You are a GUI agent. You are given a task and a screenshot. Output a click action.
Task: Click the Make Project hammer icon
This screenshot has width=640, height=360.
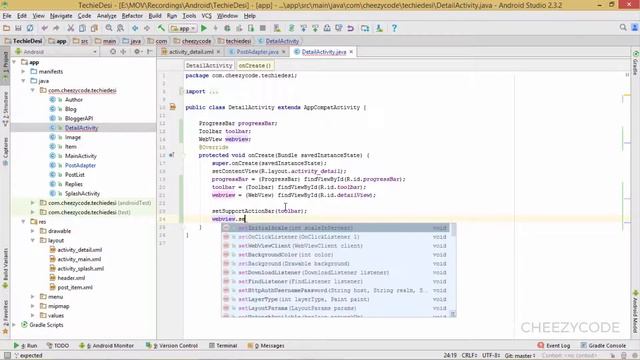click(161, 28)
